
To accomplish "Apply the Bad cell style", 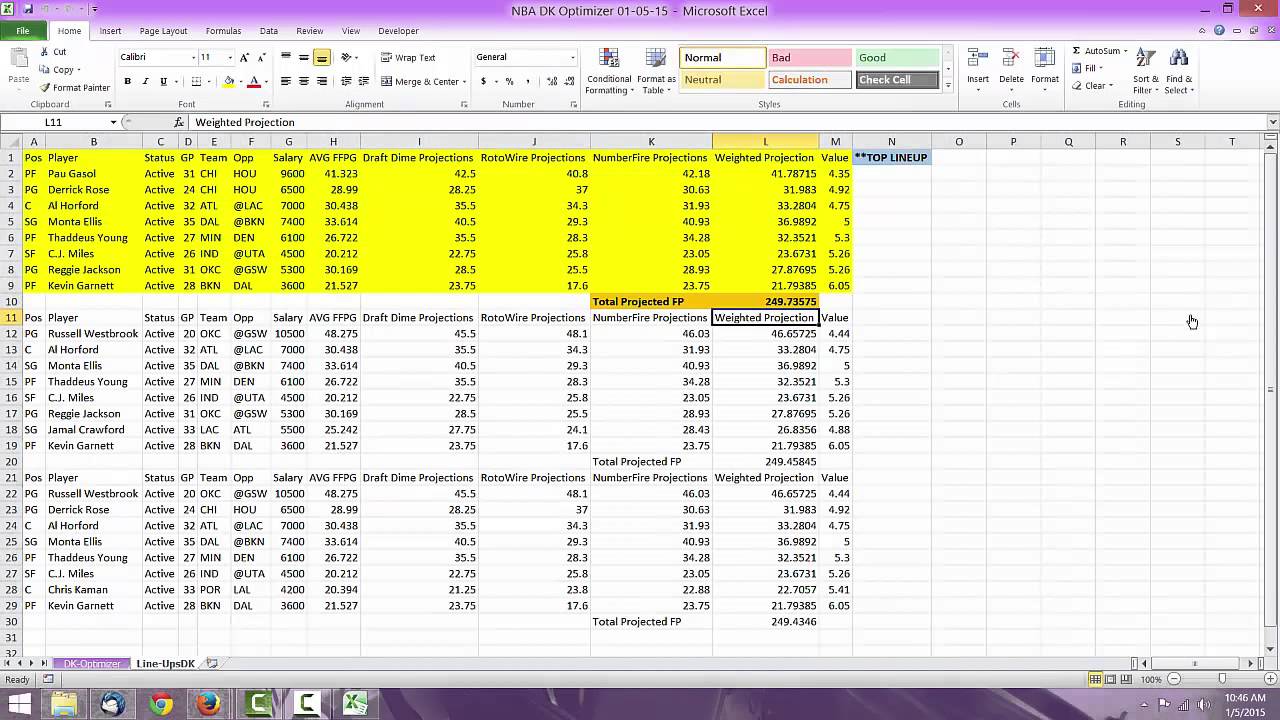I will 809,58.
